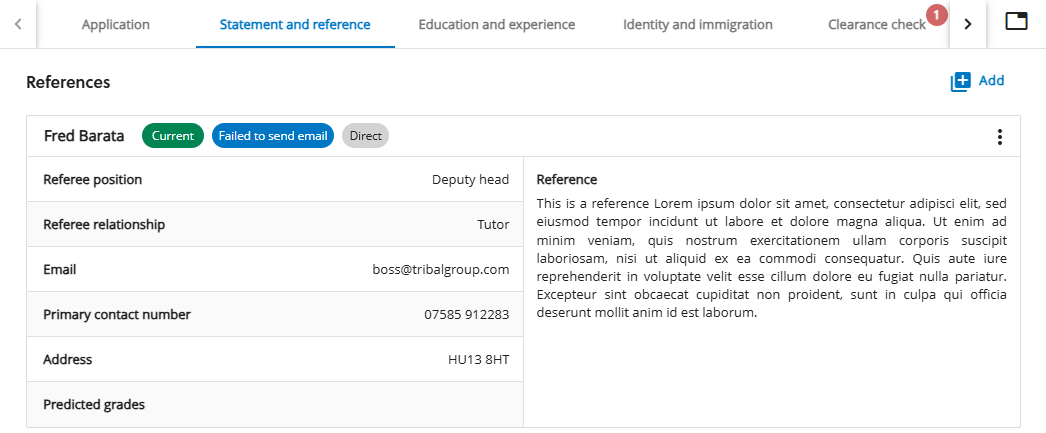Click the green Current status badge

point(173,136)
